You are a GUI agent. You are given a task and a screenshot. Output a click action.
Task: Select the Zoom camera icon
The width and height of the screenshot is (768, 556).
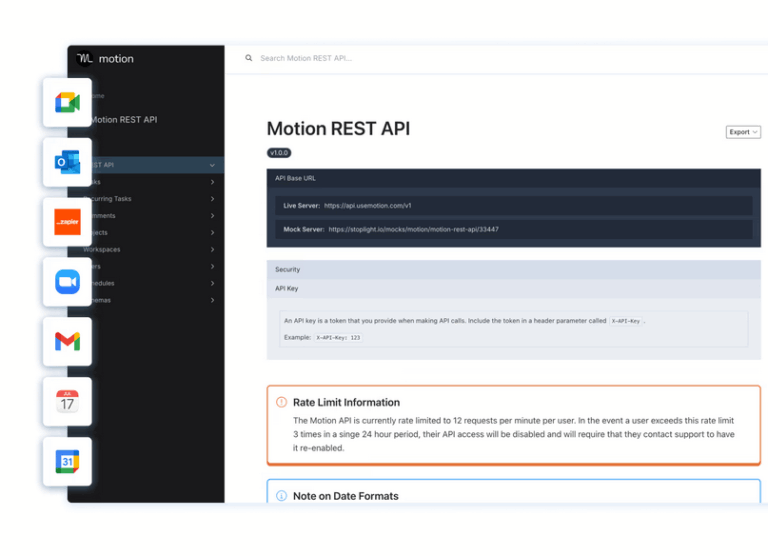tap(67, 282)
